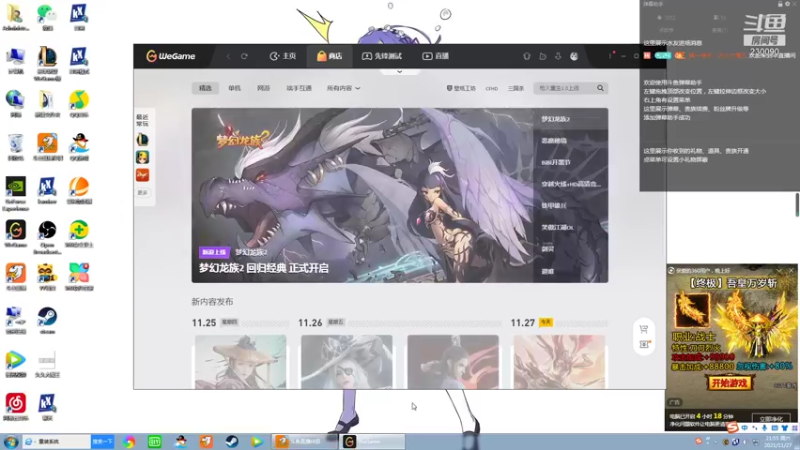
Task: Select the 网游 category
Action: tap(263, 88)
